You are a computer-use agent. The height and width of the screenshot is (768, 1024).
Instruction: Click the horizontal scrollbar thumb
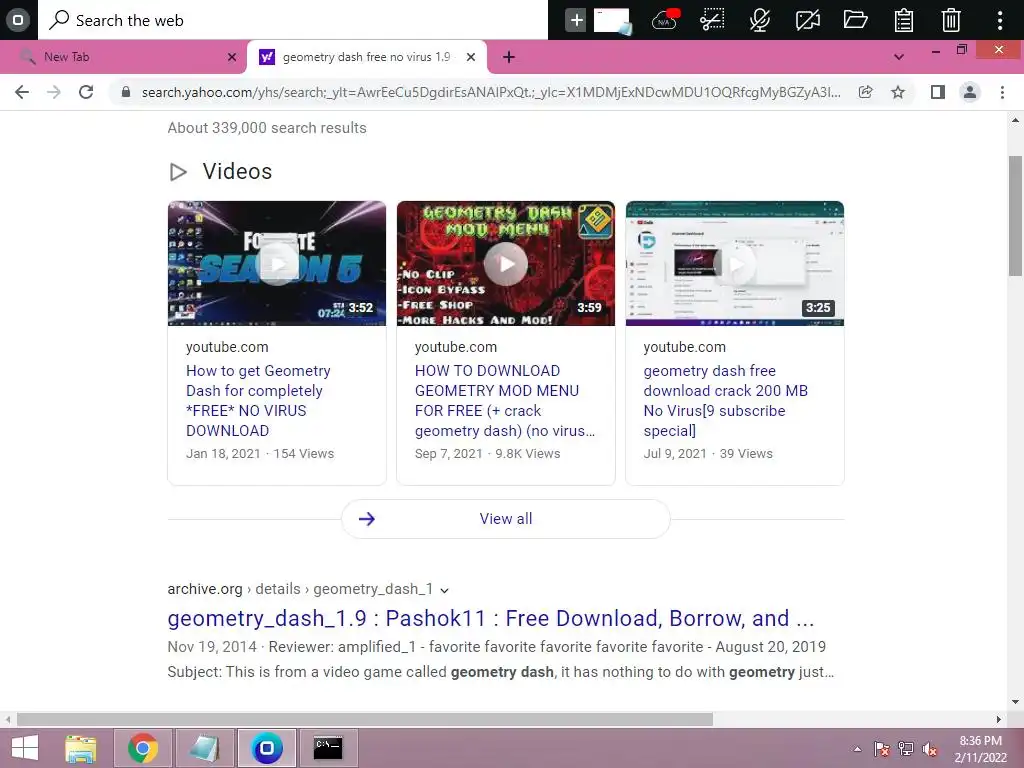click(364, 719)
